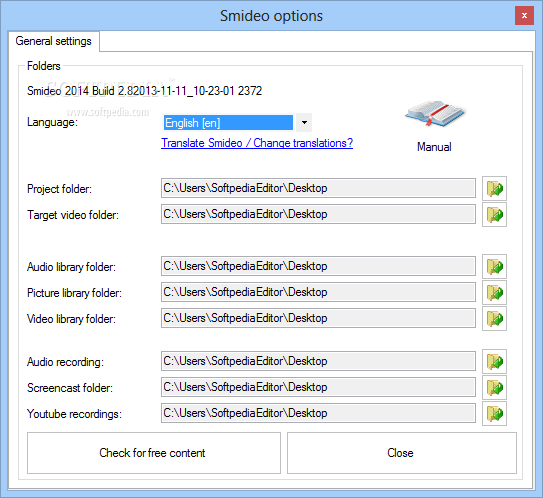Screen dimensions: 543x498
Task: Browse for the Picture library folder
Action: point(494,293)
